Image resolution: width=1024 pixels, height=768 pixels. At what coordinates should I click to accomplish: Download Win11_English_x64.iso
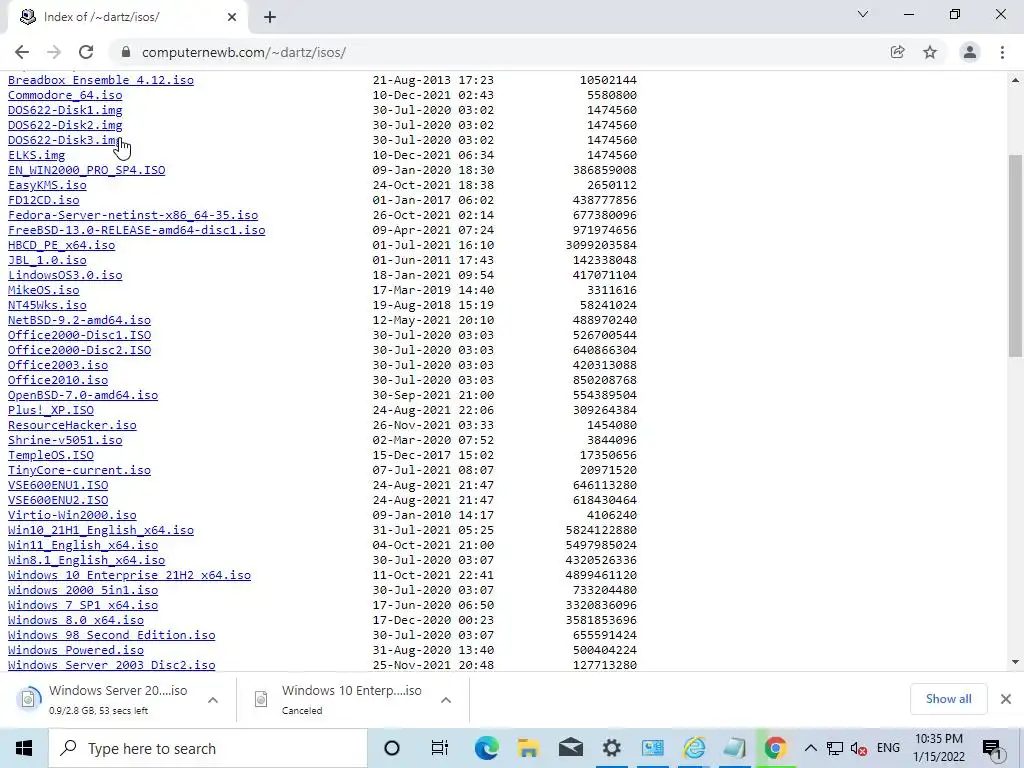pyautogui.click(x=83, y=545)
